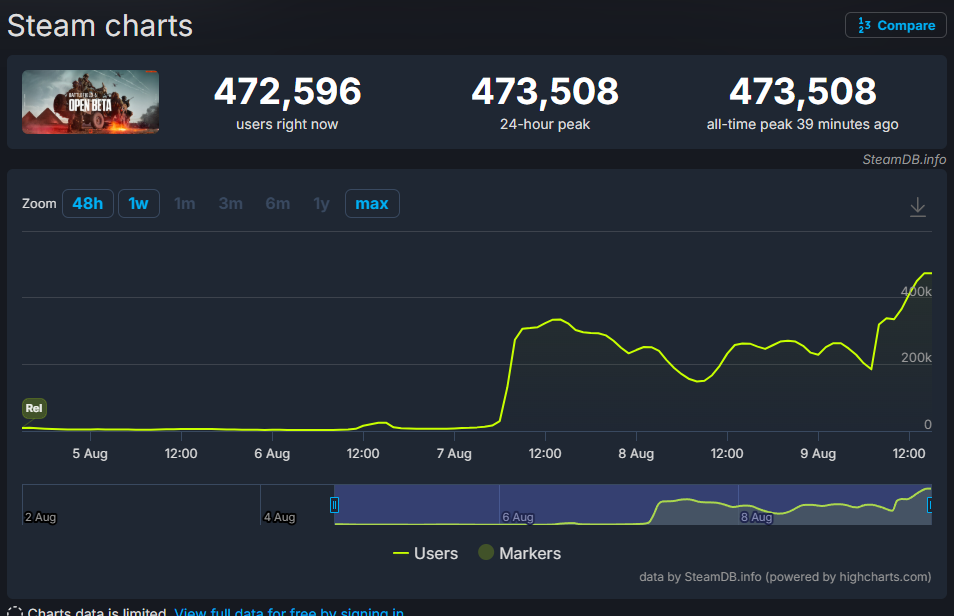Select the 6m zoom range
The width and height of the screenshot is (954, 616).
point(277,203)
